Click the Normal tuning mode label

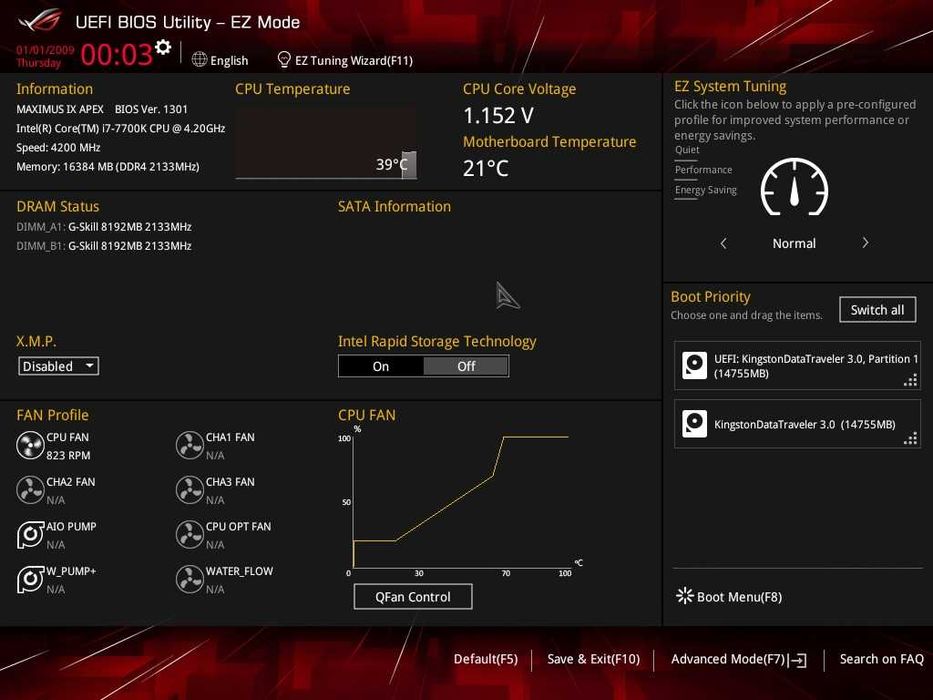pos(794,243)
